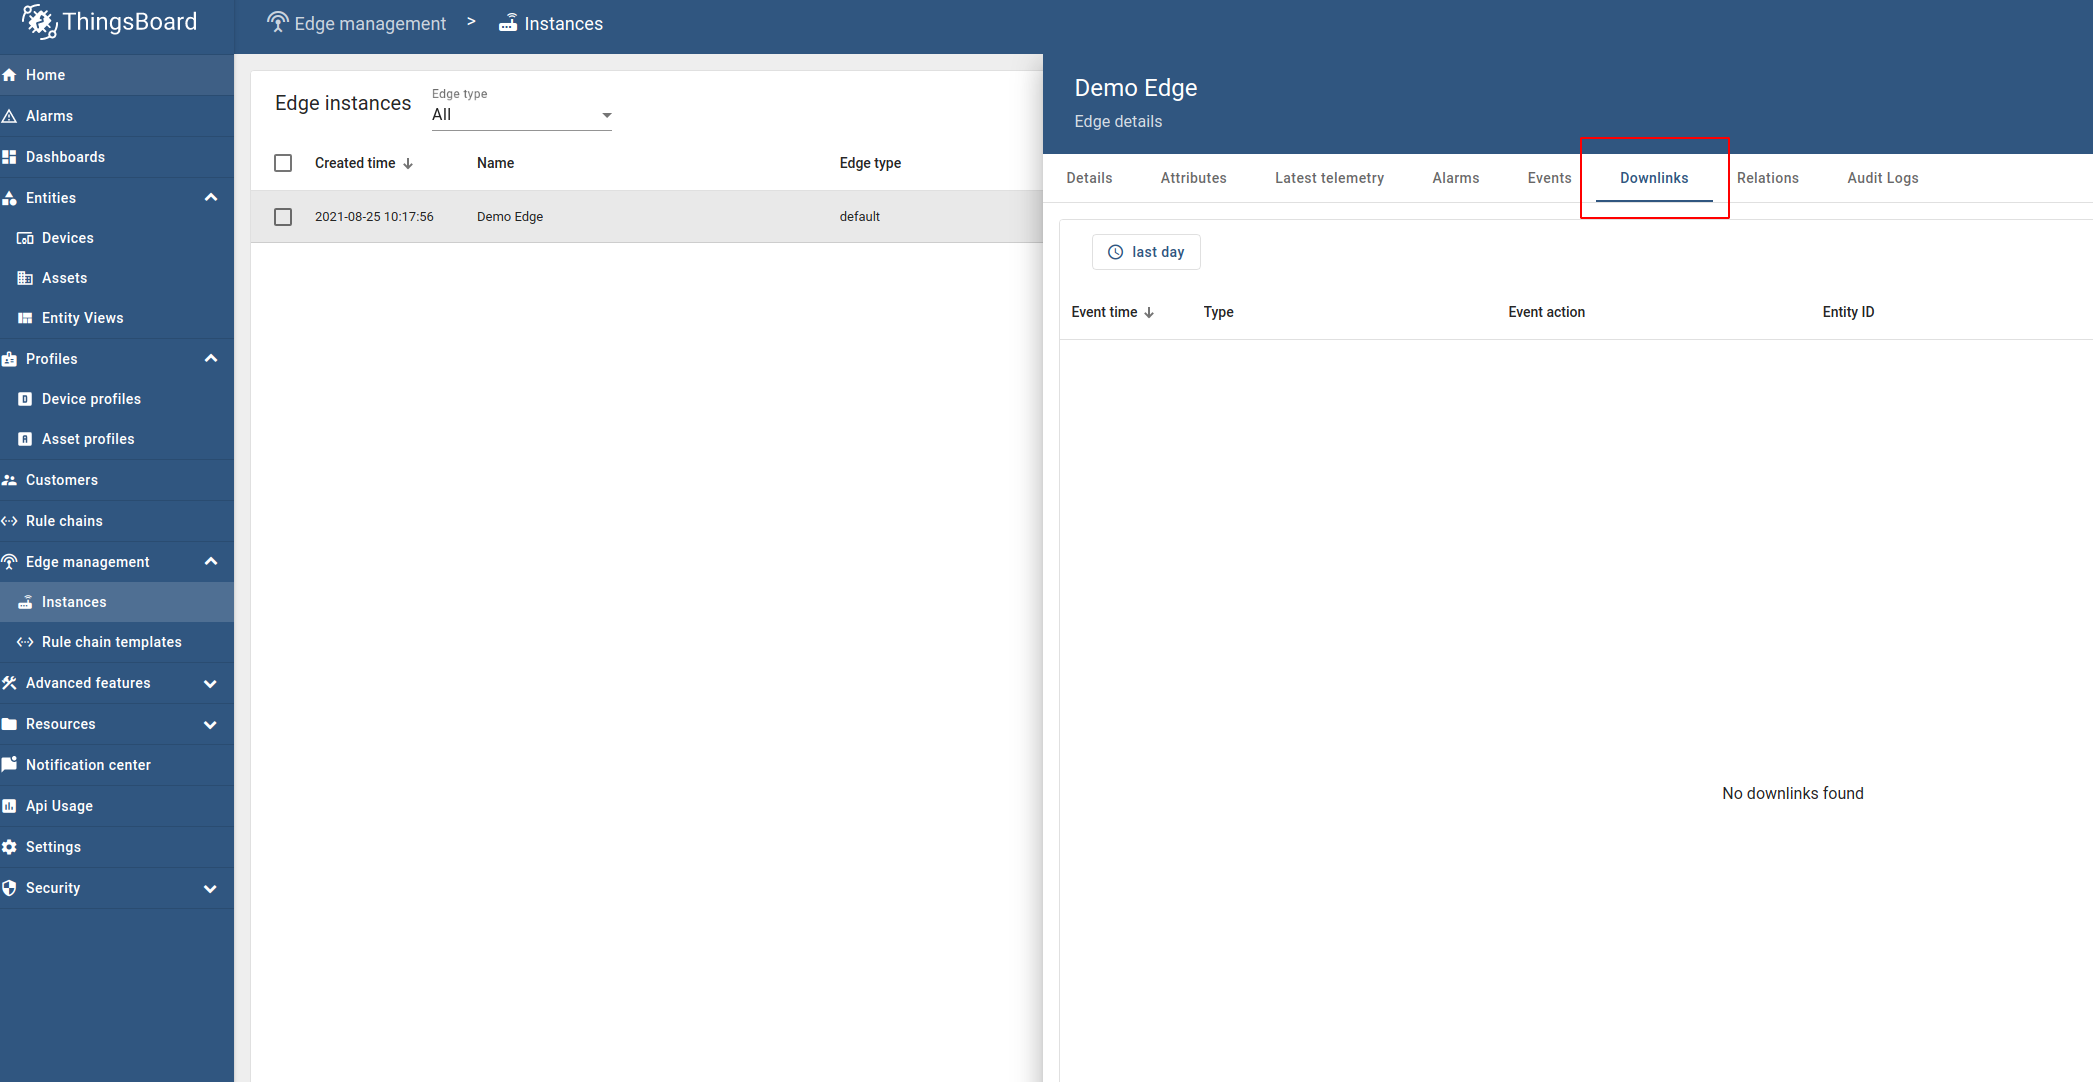Toggle Created time sort order
Screen dimensions: 2093x1082
click(409, 162)
